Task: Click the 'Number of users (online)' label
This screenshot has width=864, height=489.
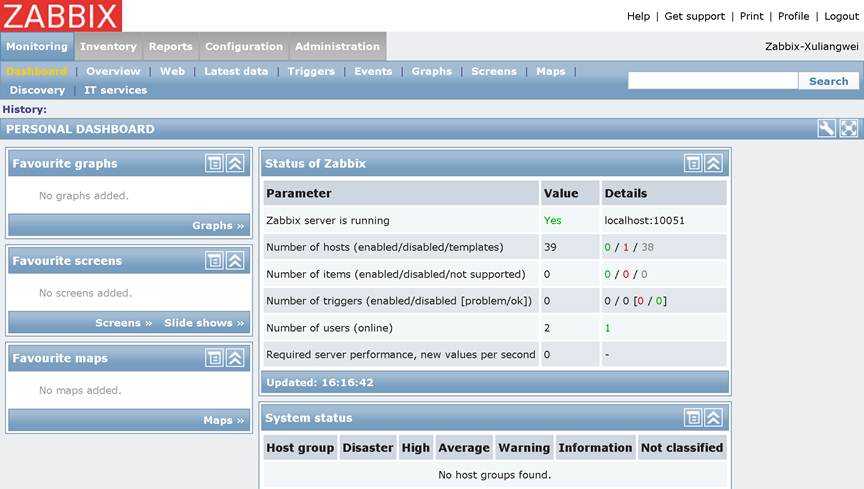Action: click(329, 327)
